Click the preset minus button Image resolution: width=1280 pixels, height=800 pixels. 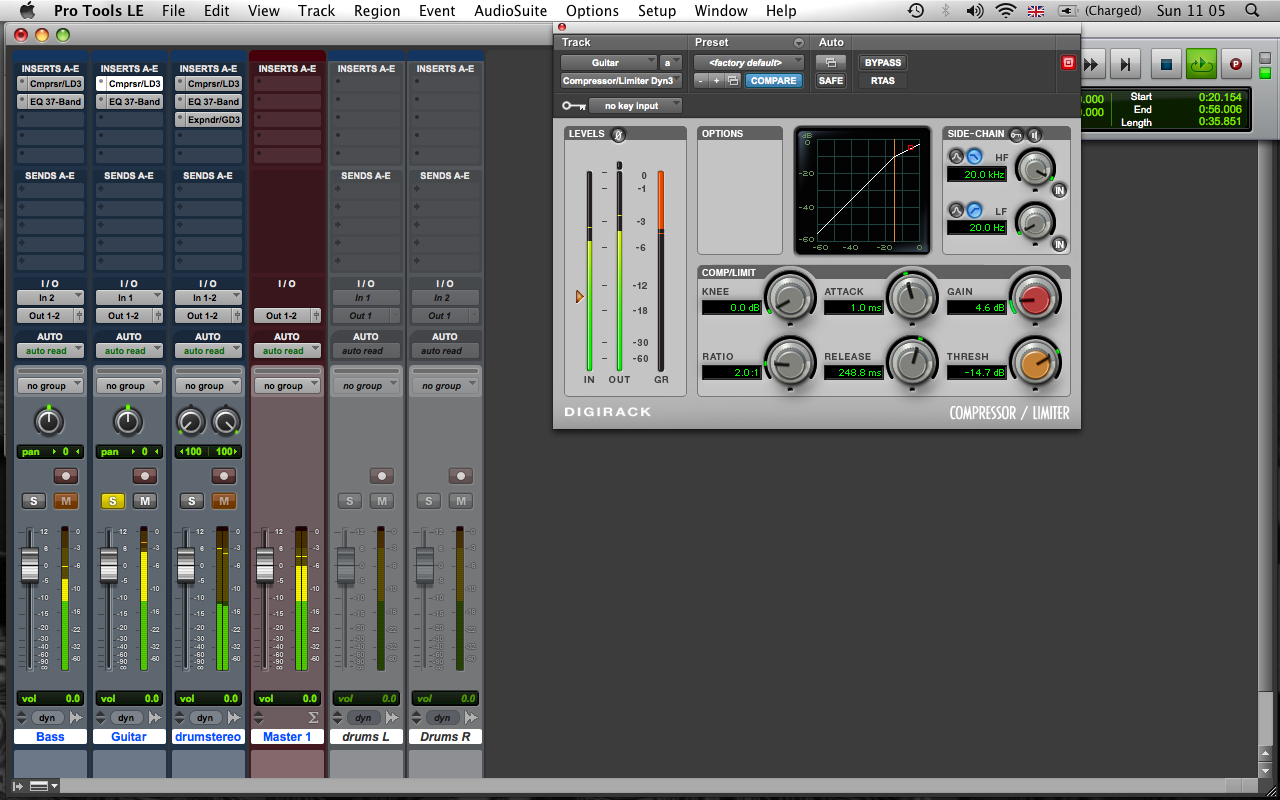click(701, 80)
